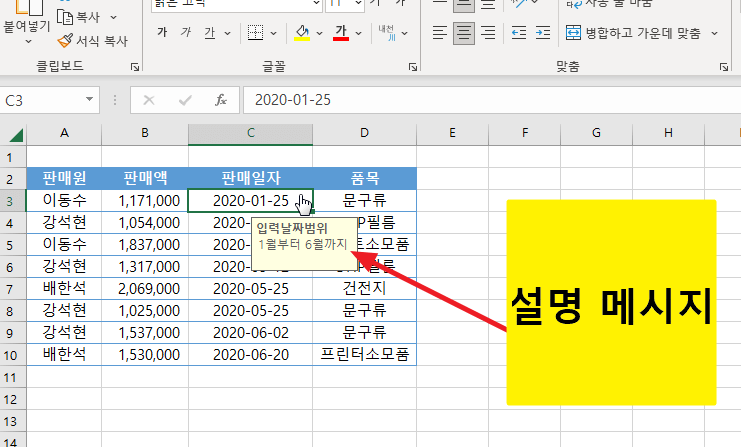741x447 pixels.
Task: Click the Merge and Center (병합하고 가운데 맞춤) button
Action: [x=633, y=33]
